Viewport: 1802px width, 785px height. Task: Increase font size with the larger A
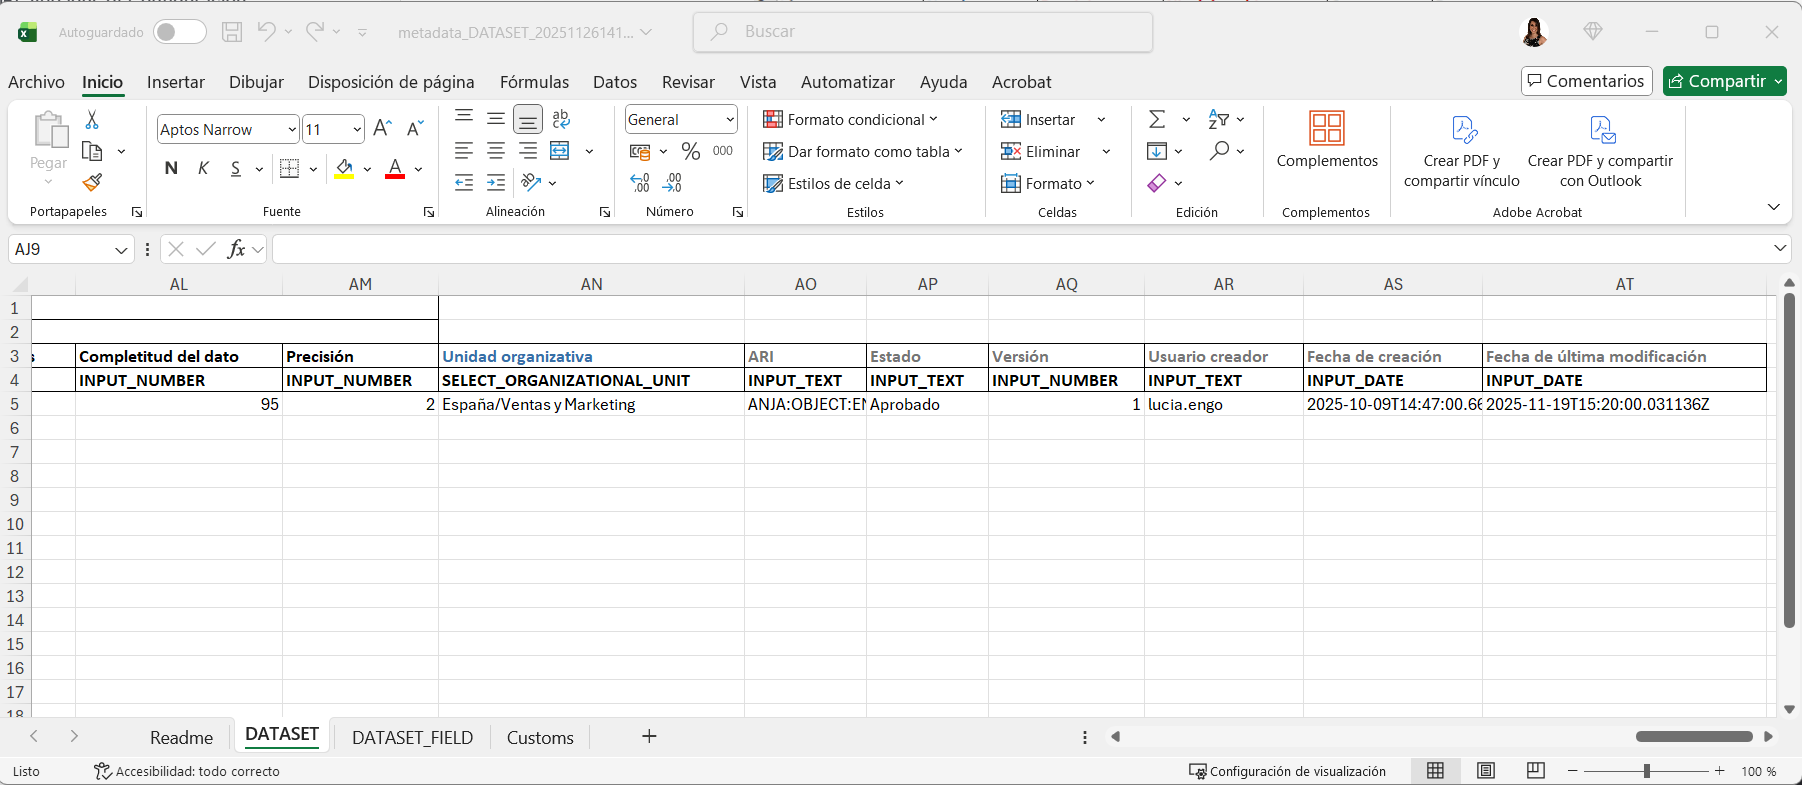[x=382, y=129]
